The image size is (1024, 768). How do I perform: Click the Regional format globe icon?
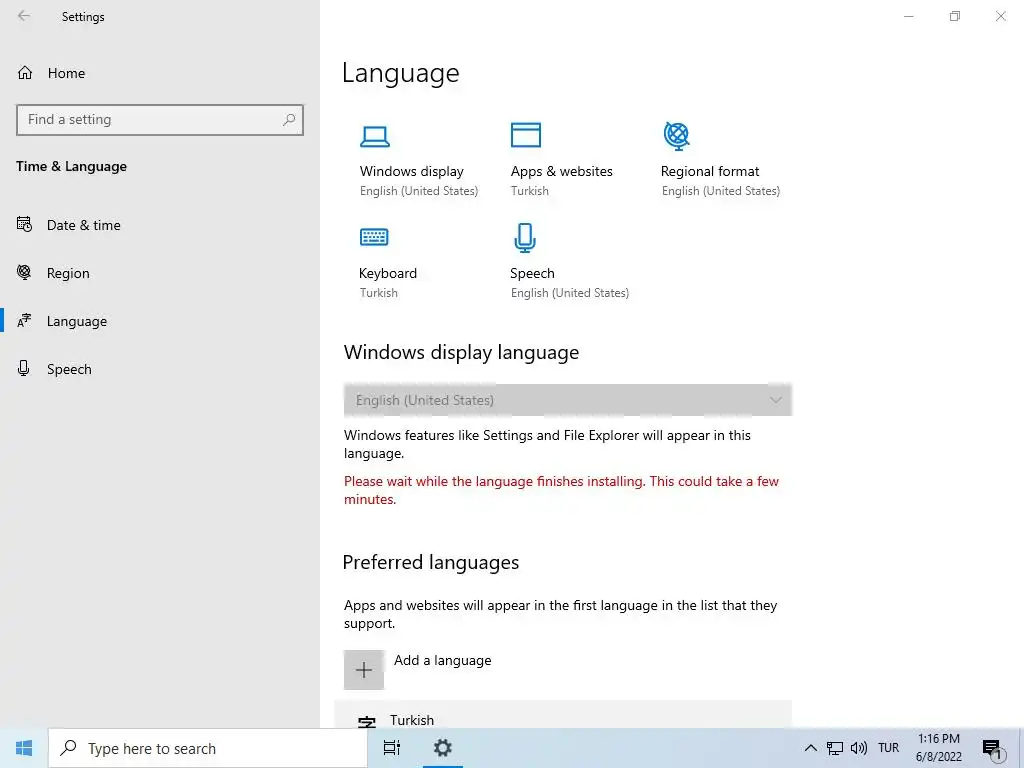pyautogui.click(x=677, y=136)
